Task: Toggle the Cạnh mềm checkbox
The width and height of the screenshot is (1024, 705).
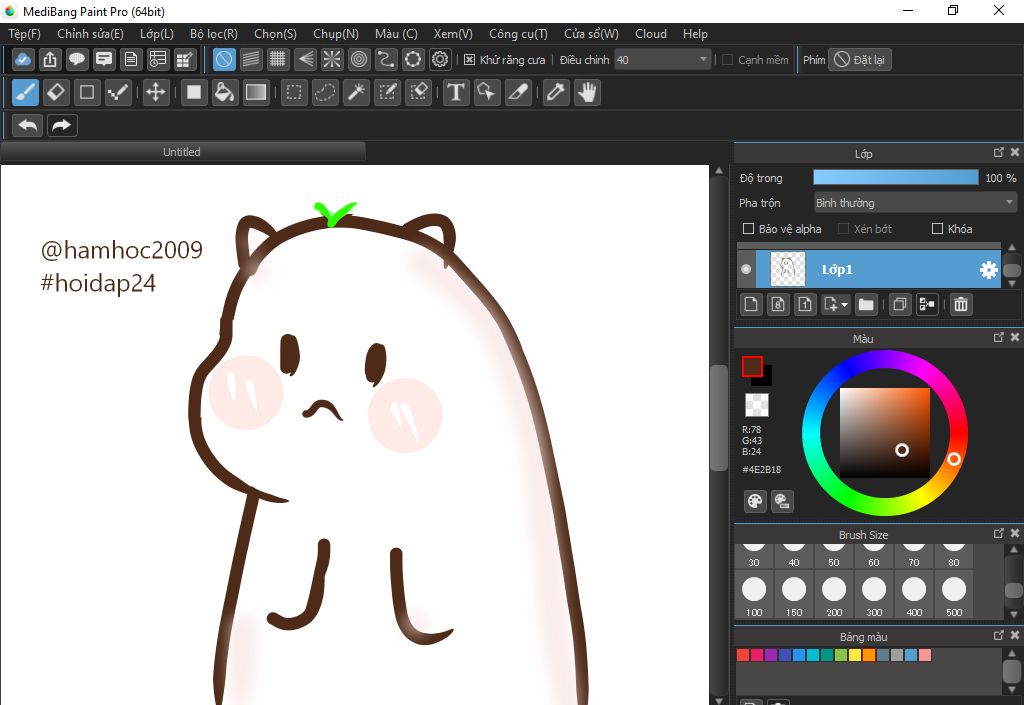Action: tap(727, 60)
